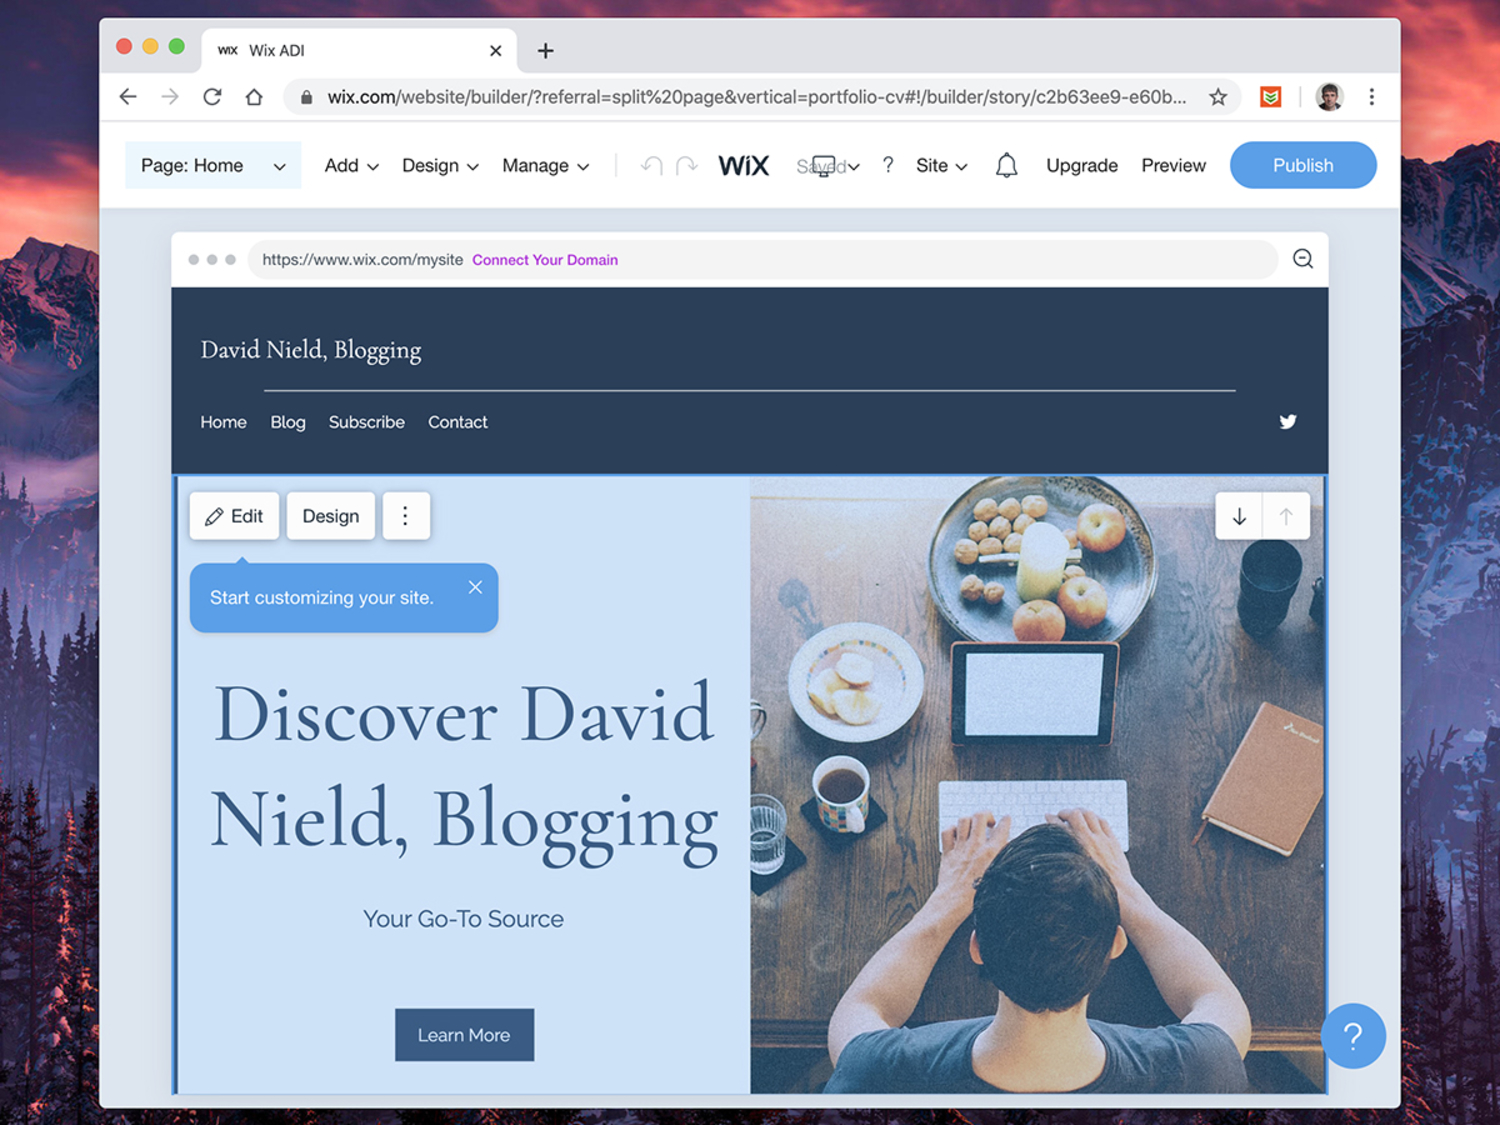The width and height of the screenshot is (1500, 1125).
Task: Expand the Site dropdown menu
Action: tap(941, 165)
